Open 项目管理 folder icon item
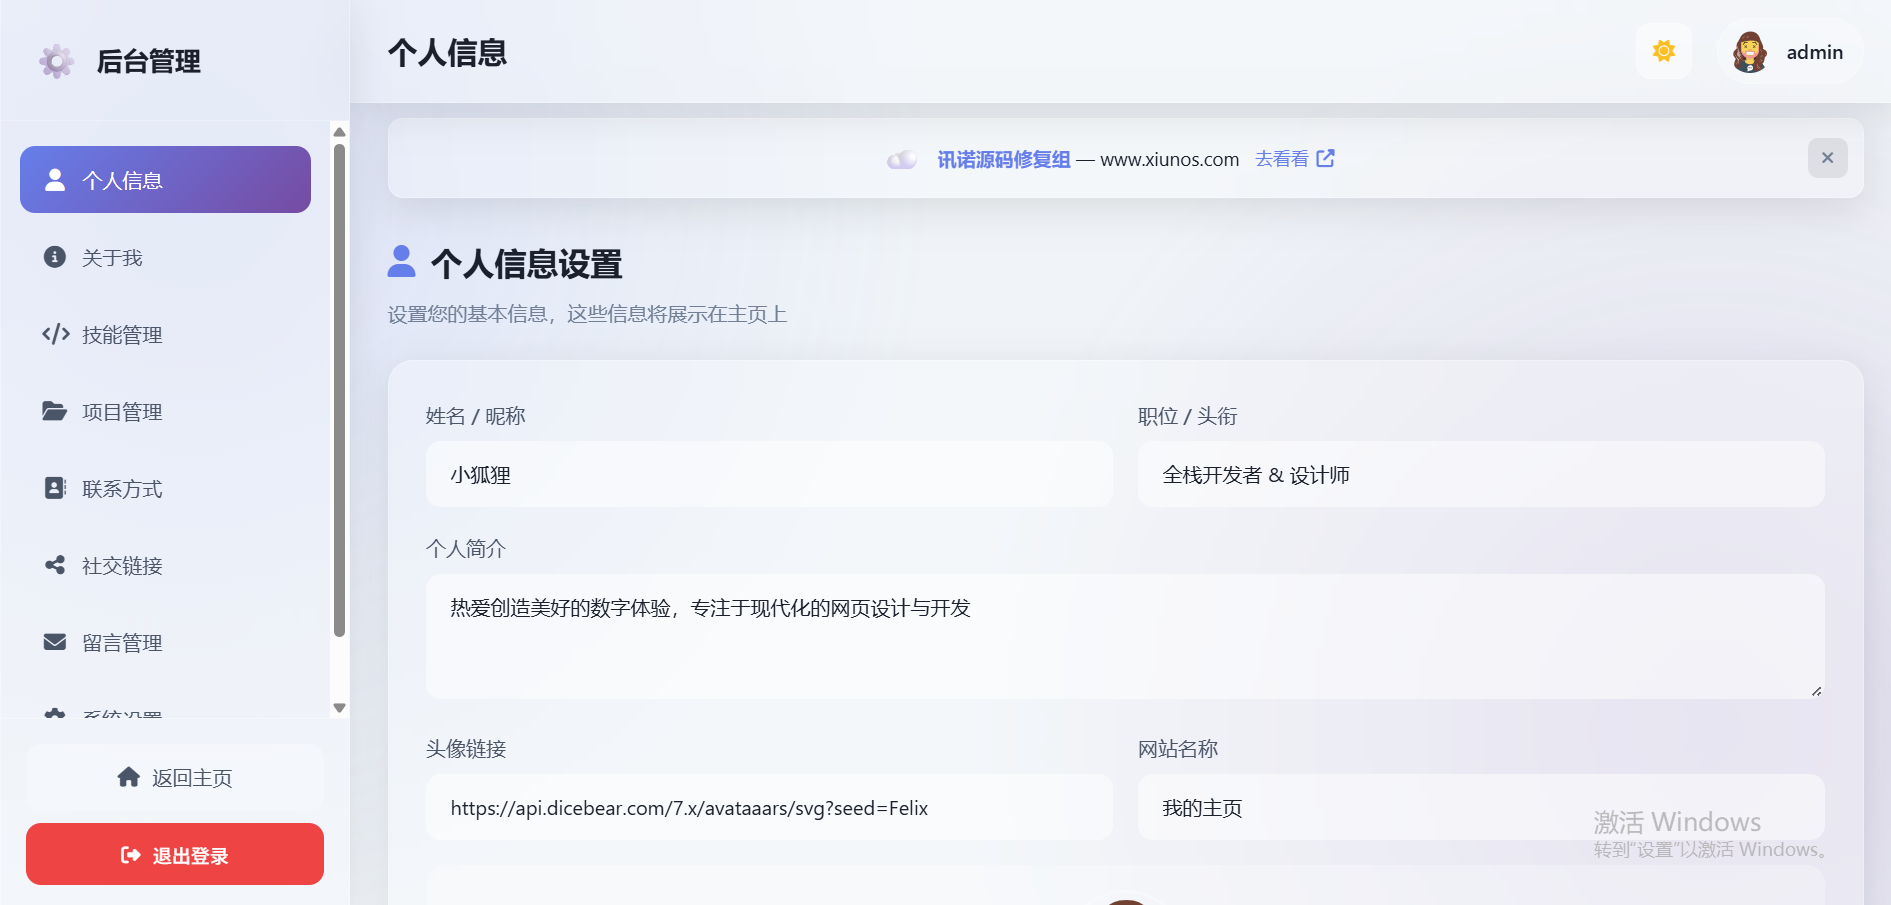This screenshot has width=1891, height=905. pyautogui.click(x=55, y=411)
